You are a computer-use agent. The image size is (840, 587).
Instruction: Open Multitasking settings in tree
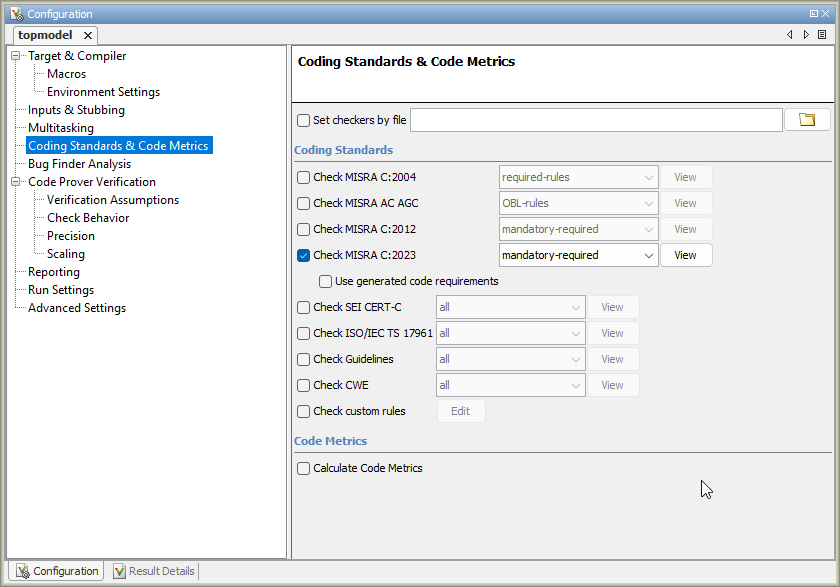tap(61, 128)
